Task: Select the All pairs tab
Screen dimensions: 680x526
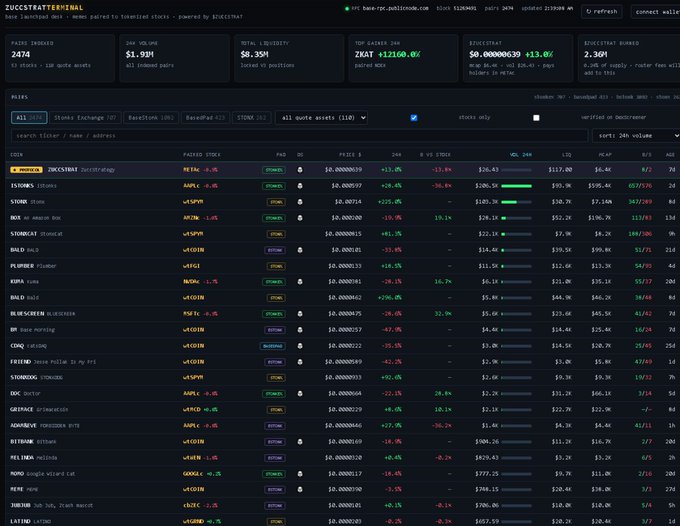Action: click(29, 118)
